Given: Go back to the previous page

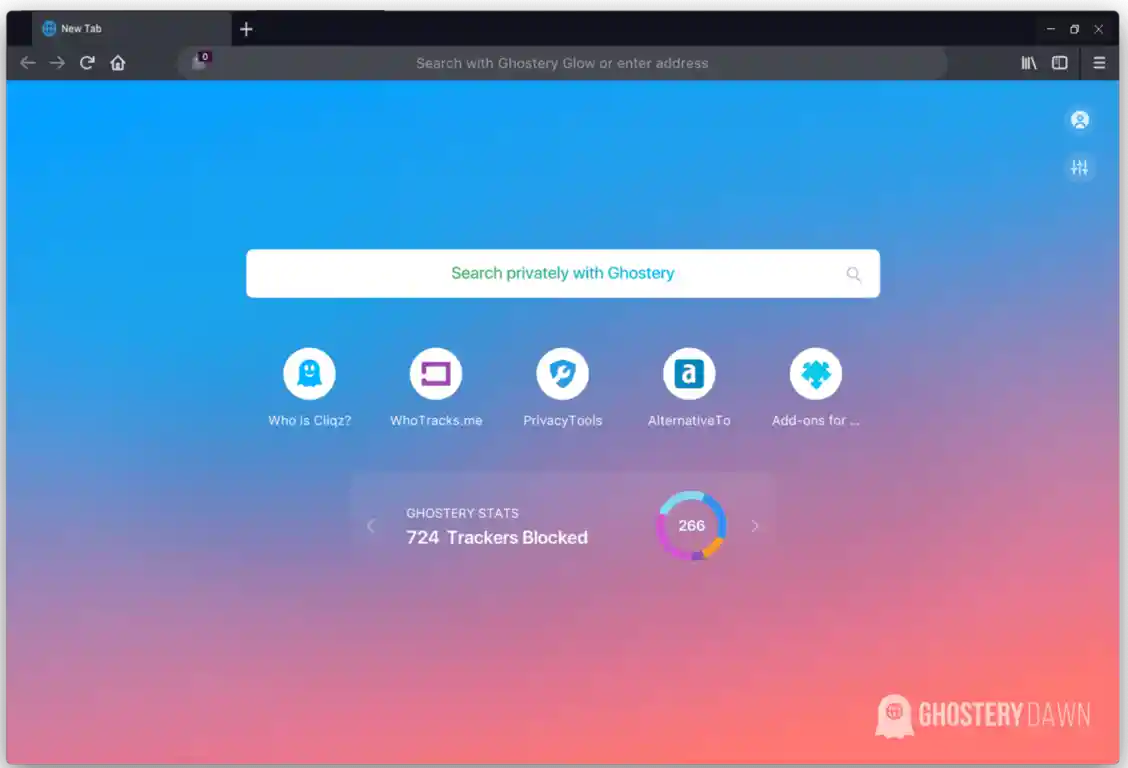Looking at the screenshot, I should point(27,63).
